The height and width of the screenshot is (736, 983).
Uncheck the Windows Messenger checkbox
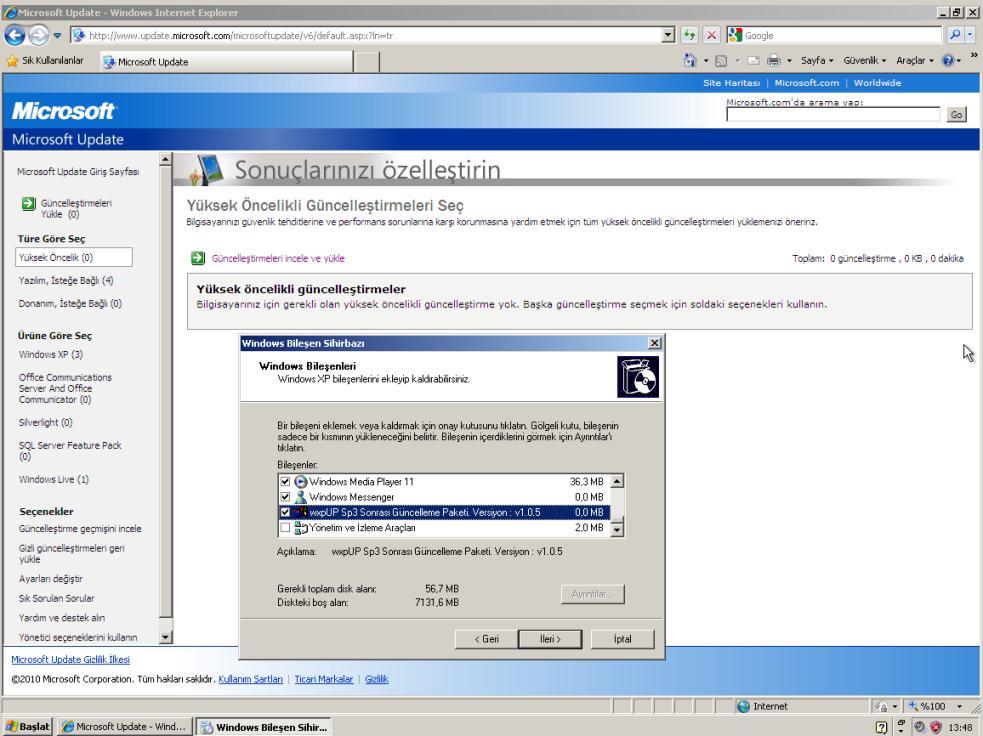coord(285,497)
